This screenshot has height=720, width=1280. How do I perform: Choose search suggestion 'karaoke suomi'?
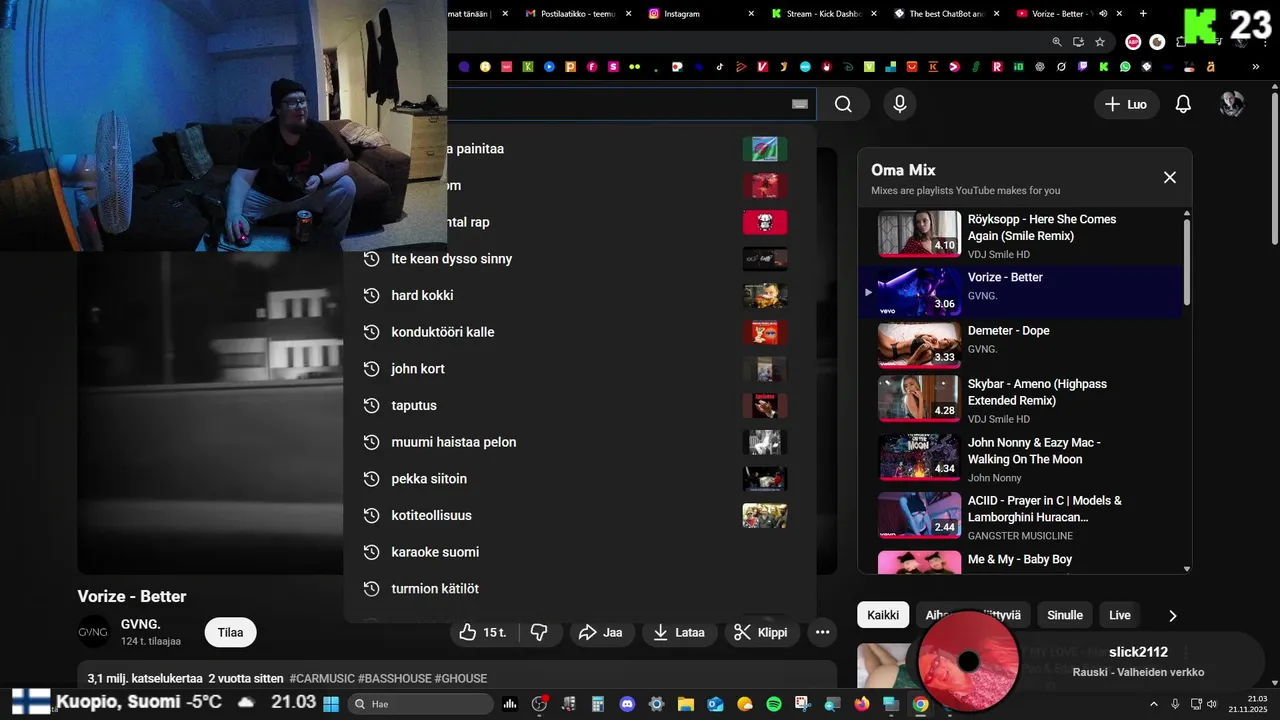580,552
